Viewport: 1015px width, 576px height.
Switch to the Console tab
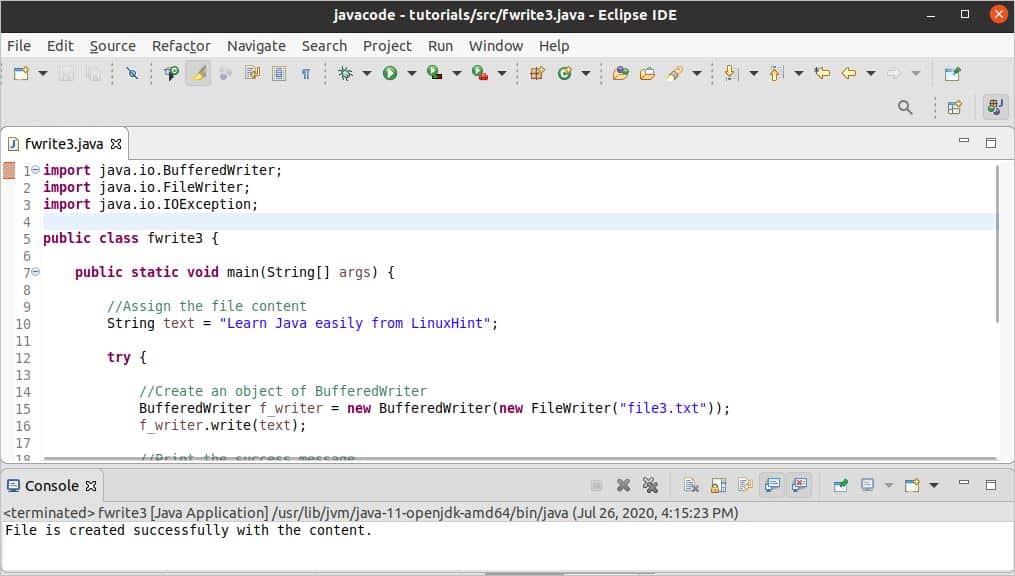(52, 485)
